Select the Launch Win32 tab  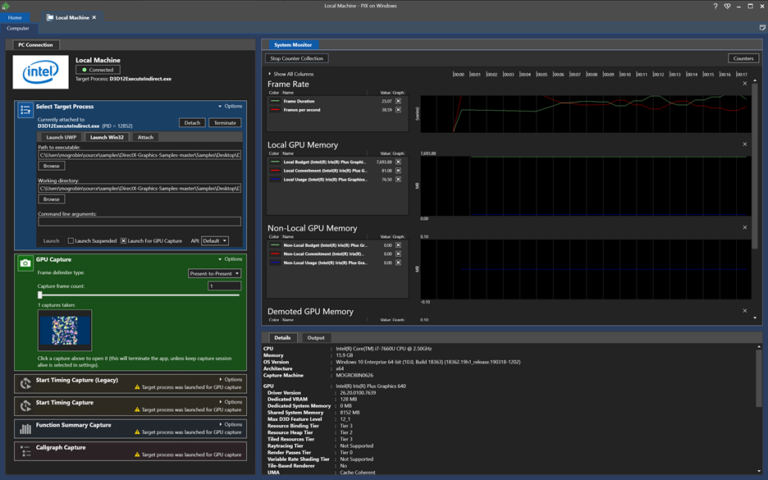click(x=107, y=137)
